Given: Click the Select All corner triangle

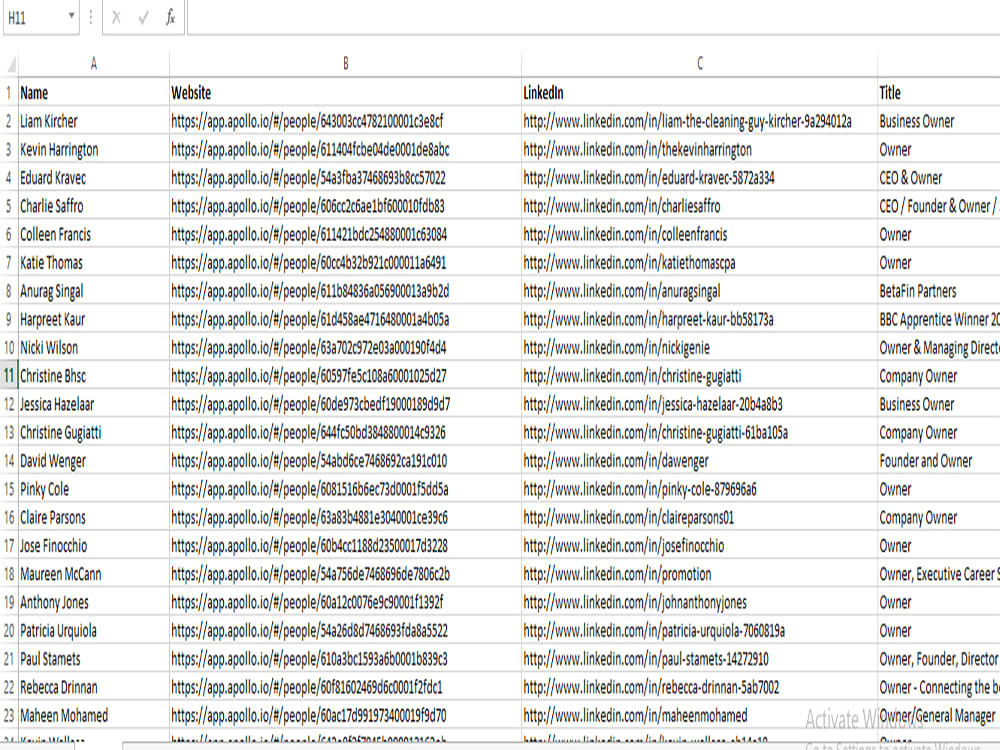Looking at the screenshot, I should pyautogui.click(x=10, y=64).
